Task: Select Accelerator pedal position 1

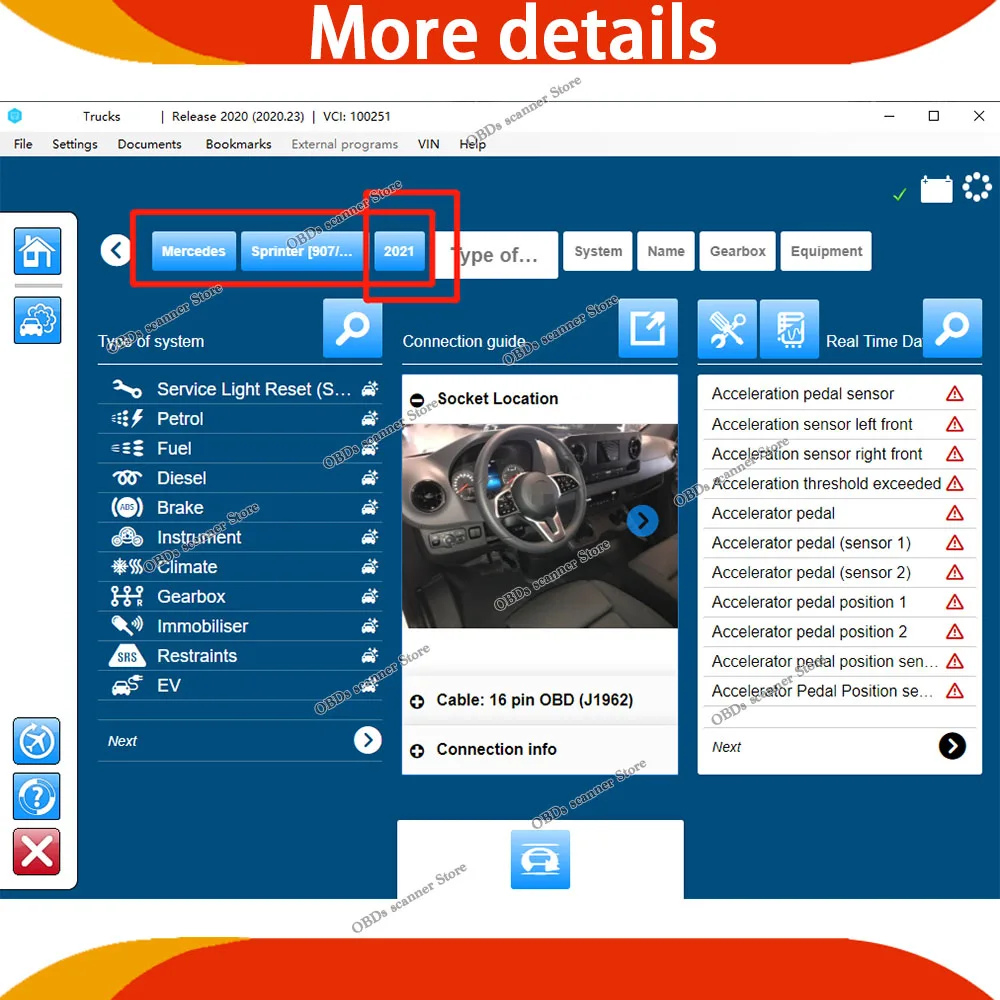Action: 839,602
